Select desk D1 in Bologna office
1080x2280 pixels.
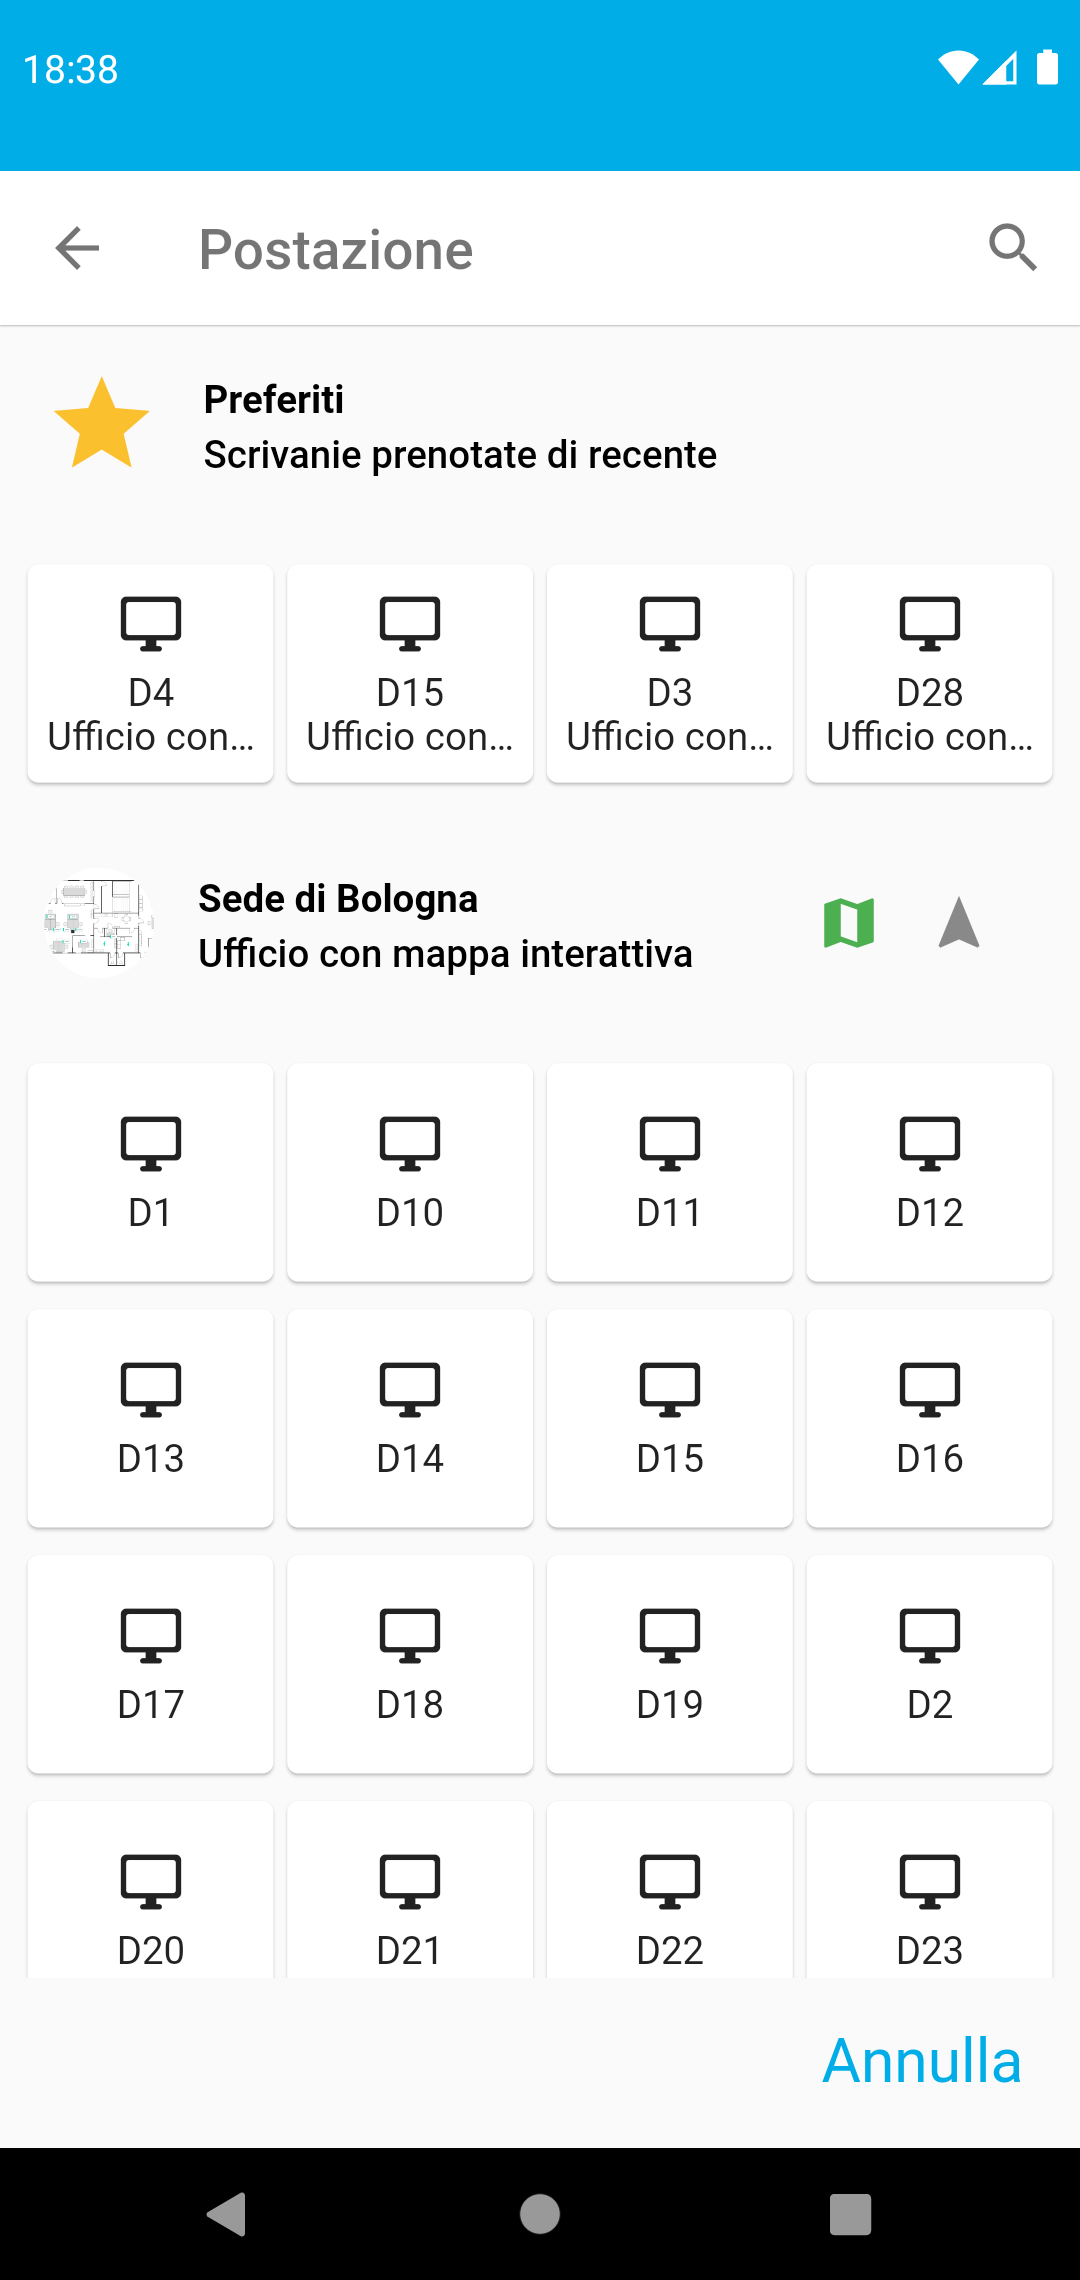coord(151,1172)
